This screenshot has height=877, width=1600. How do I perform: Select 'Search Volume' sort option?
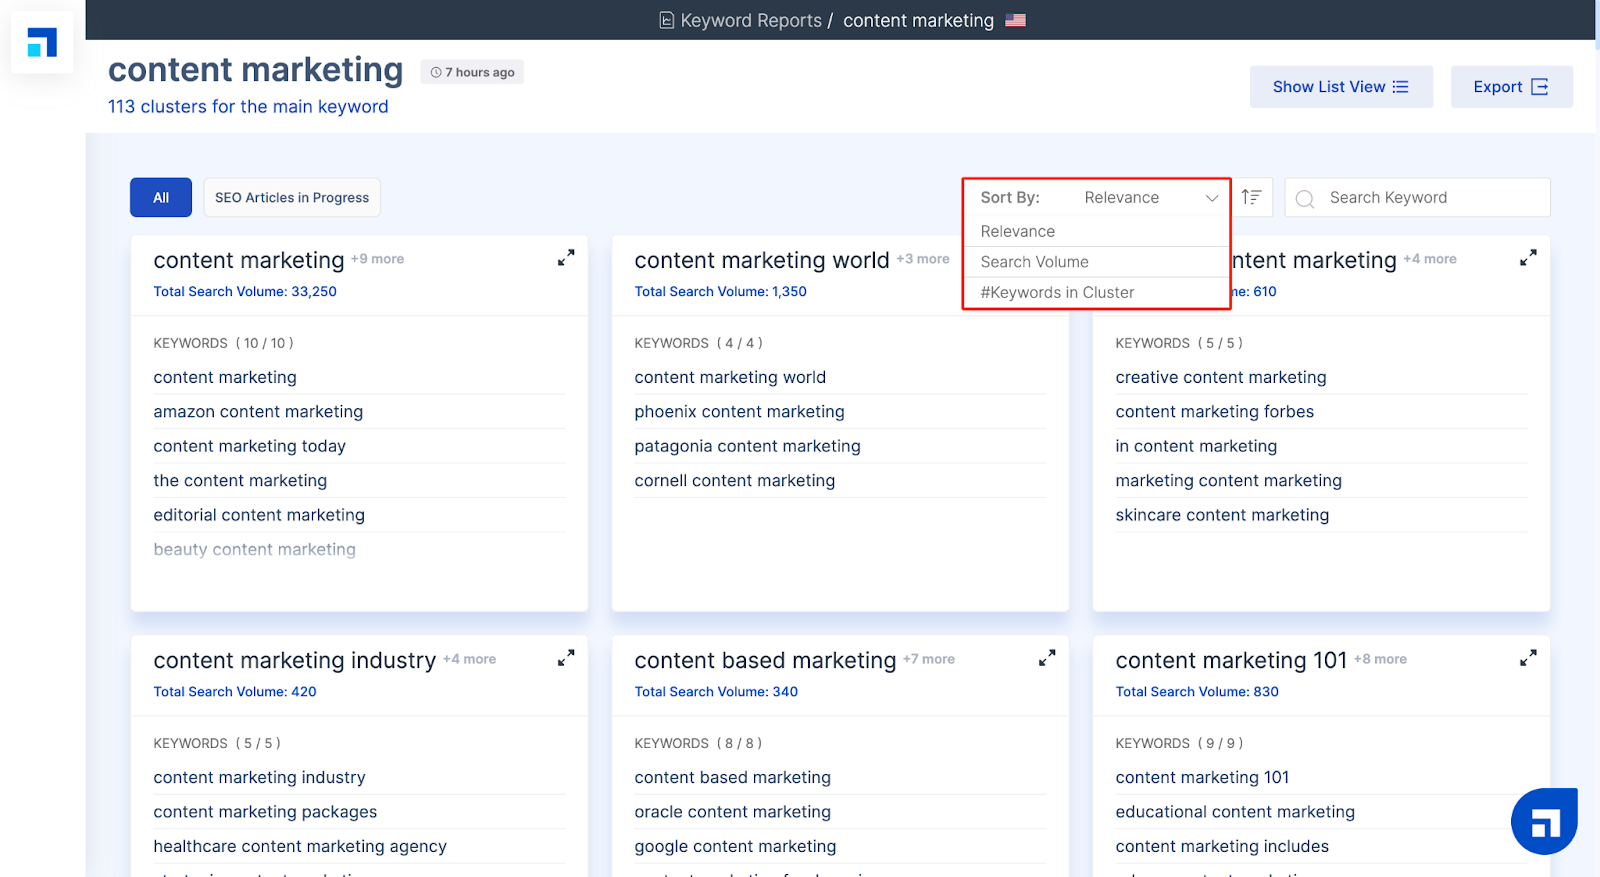[x=1035, y=262]
